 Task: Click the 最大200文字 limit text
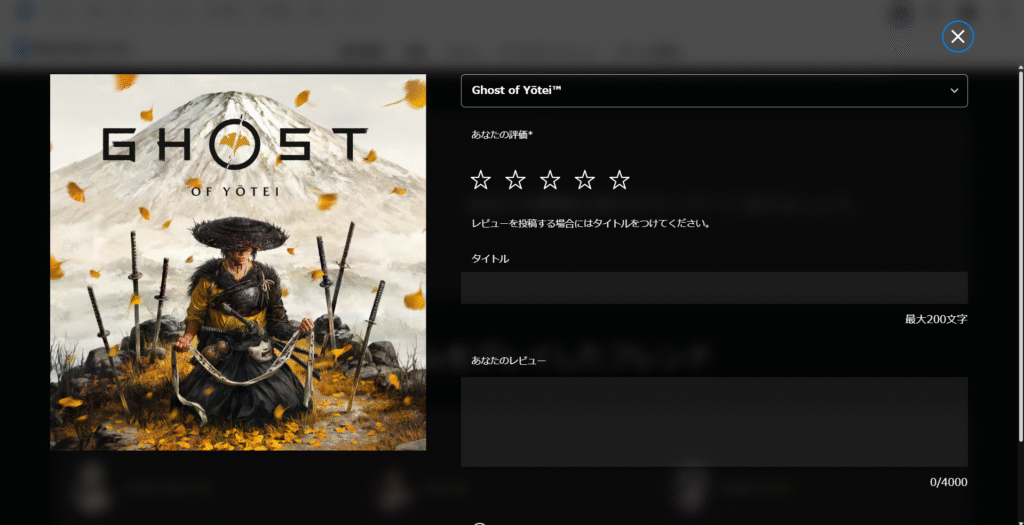coord(936,319)
